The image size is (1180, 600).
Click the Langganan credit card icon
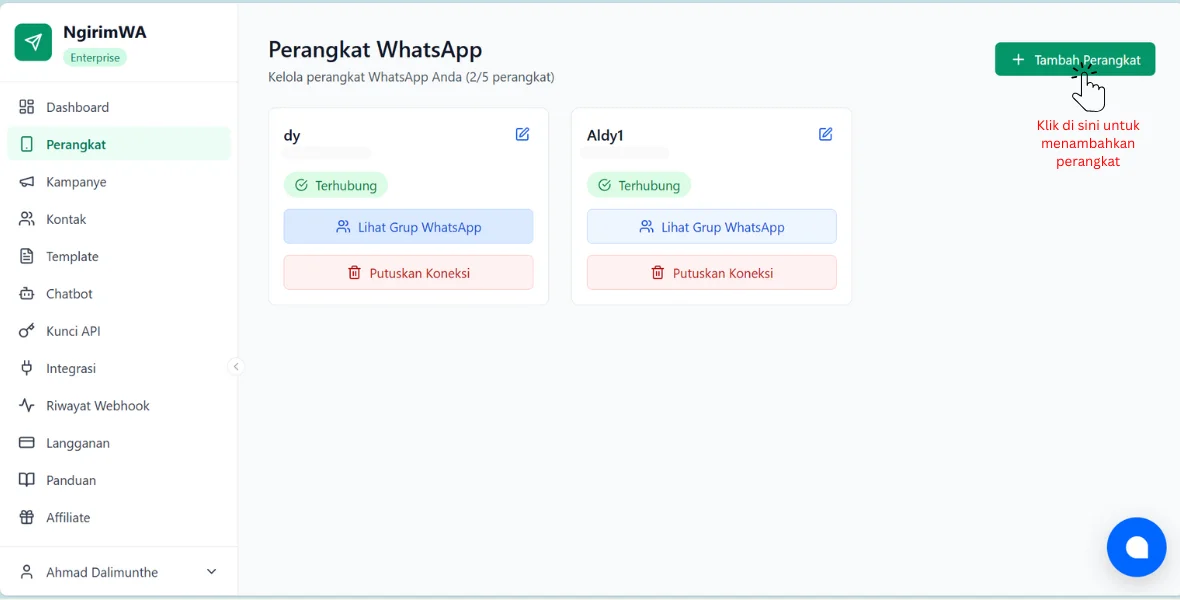26,443
